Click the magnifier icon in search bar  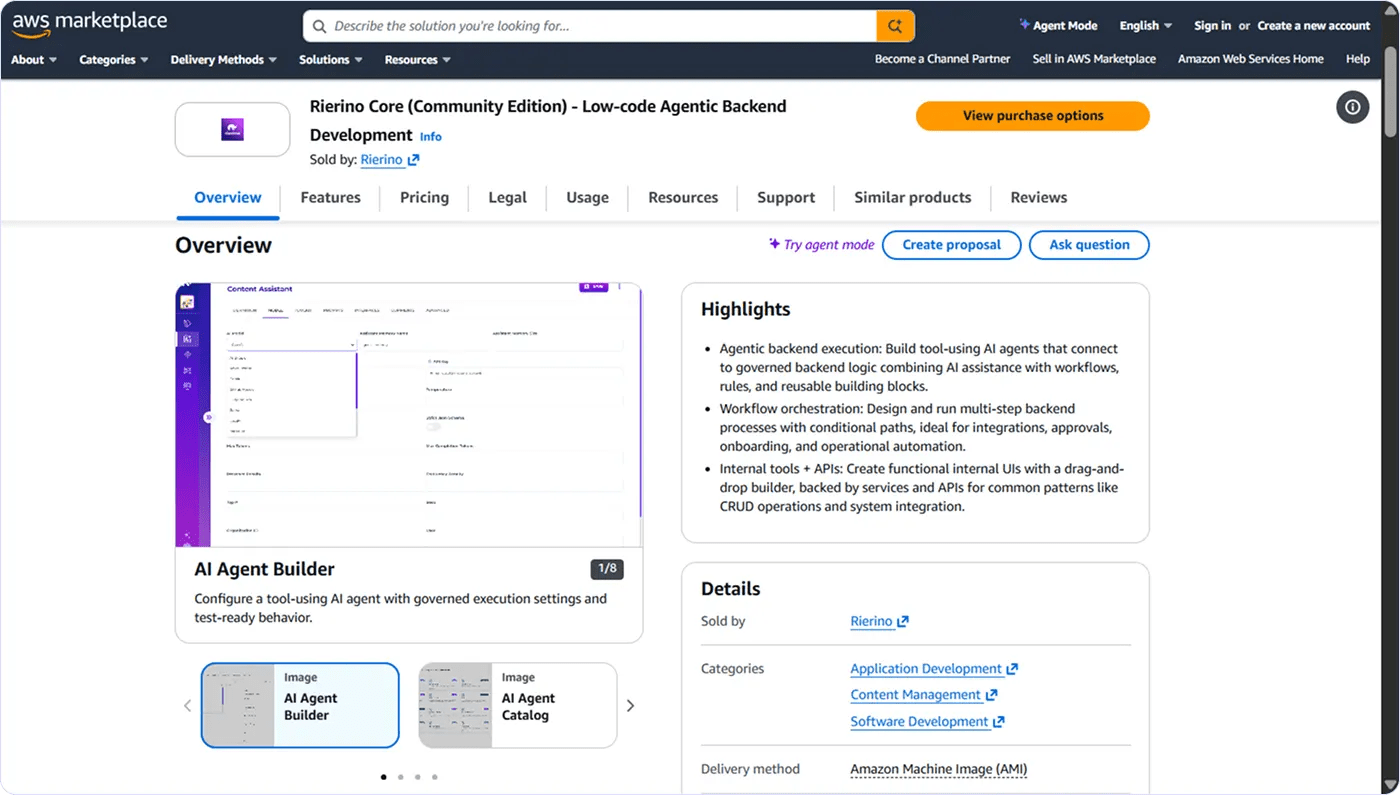click(x=319, y=26)
